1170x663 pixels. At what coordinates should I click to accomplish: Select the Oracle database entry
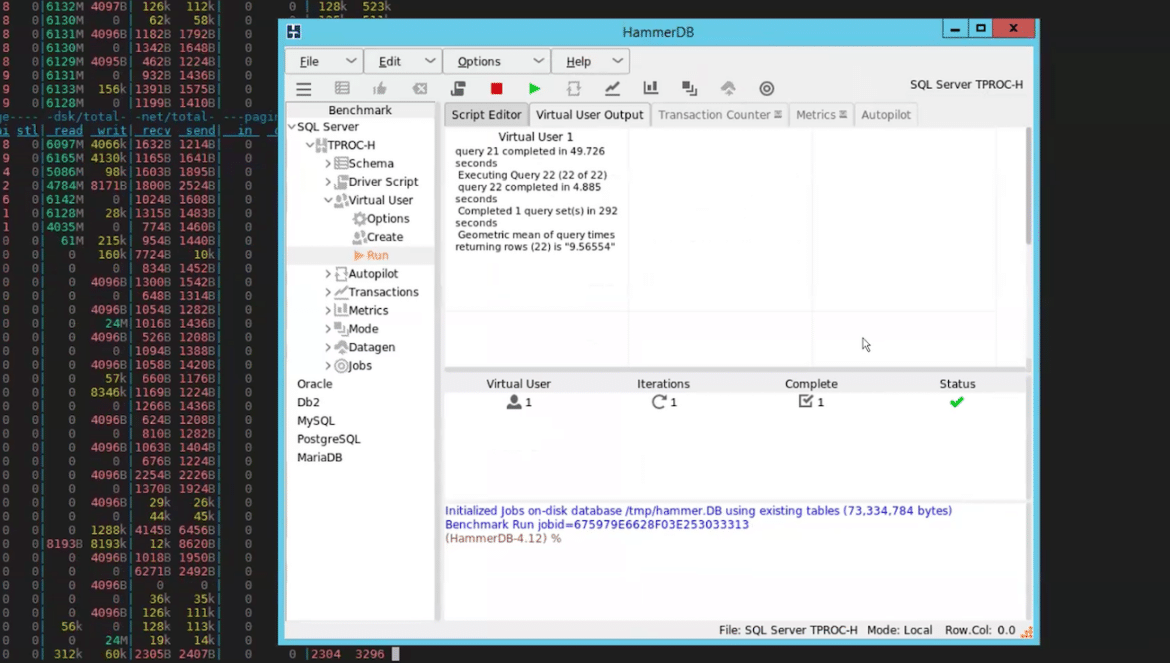(x=314, y=384)
